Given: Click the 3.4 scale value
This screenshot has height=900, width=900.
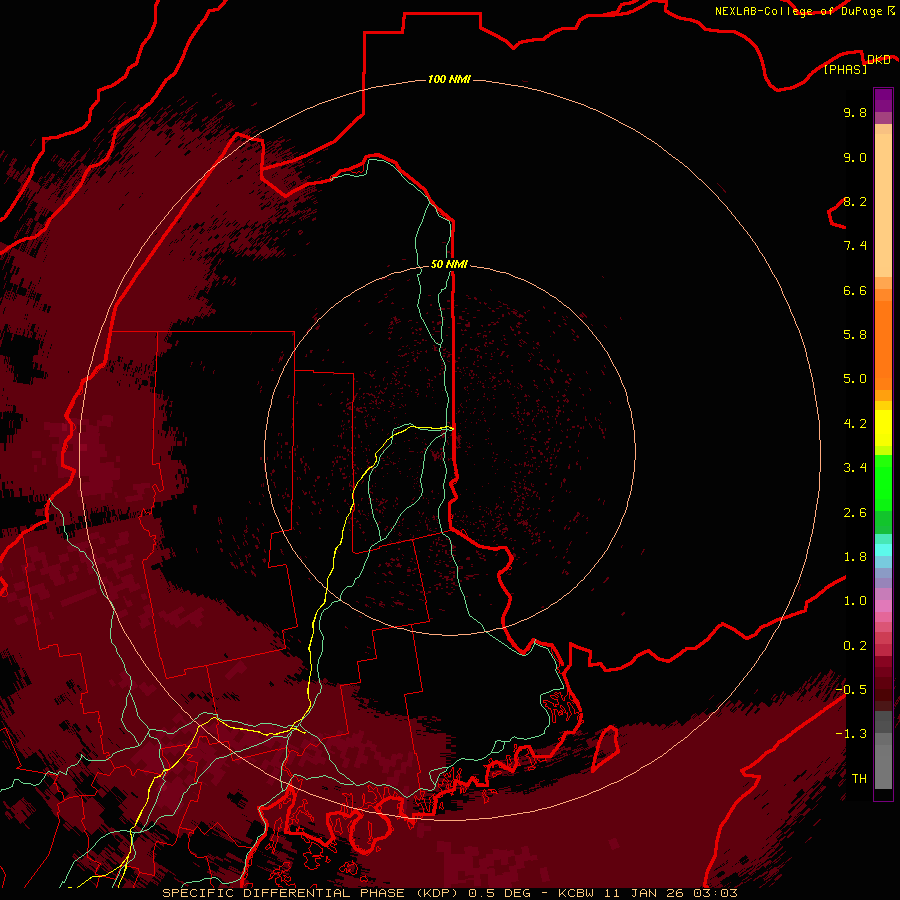Looking at the screenshot, I should tap(855, 468).
